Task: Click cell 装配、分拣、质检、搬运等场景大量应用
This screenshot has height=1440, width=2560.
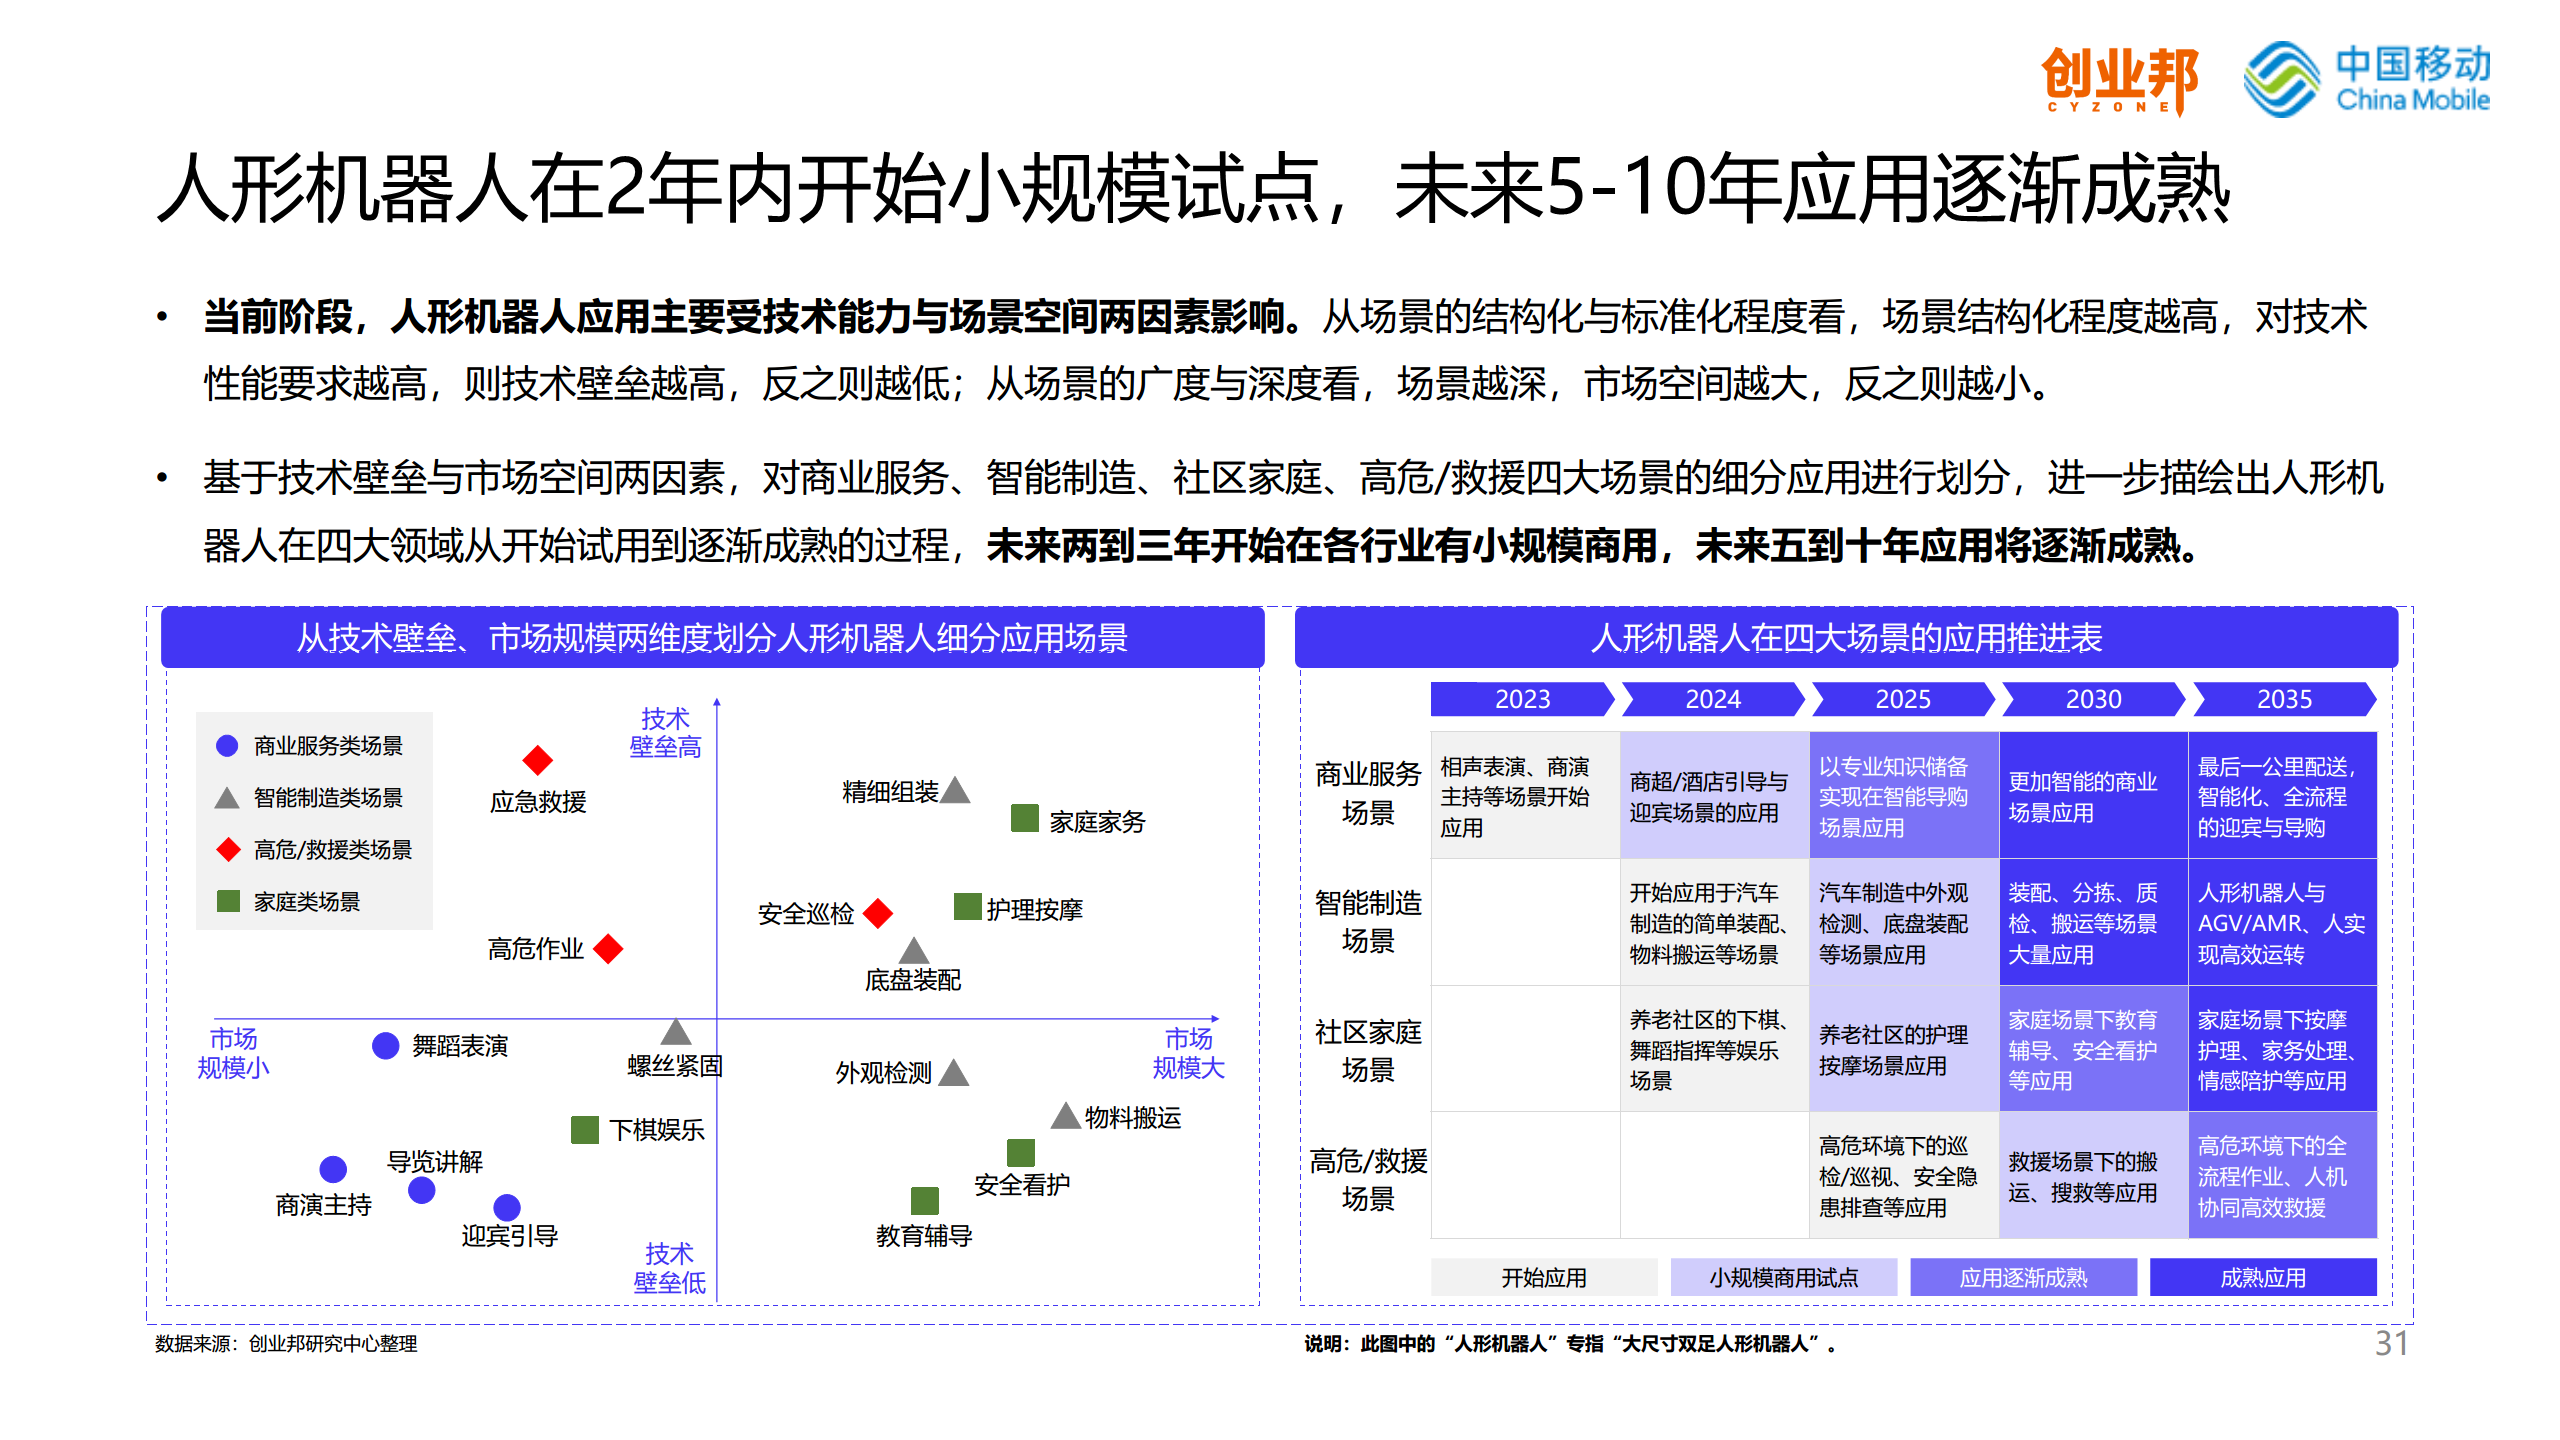Action: (x=2093, y=923)
